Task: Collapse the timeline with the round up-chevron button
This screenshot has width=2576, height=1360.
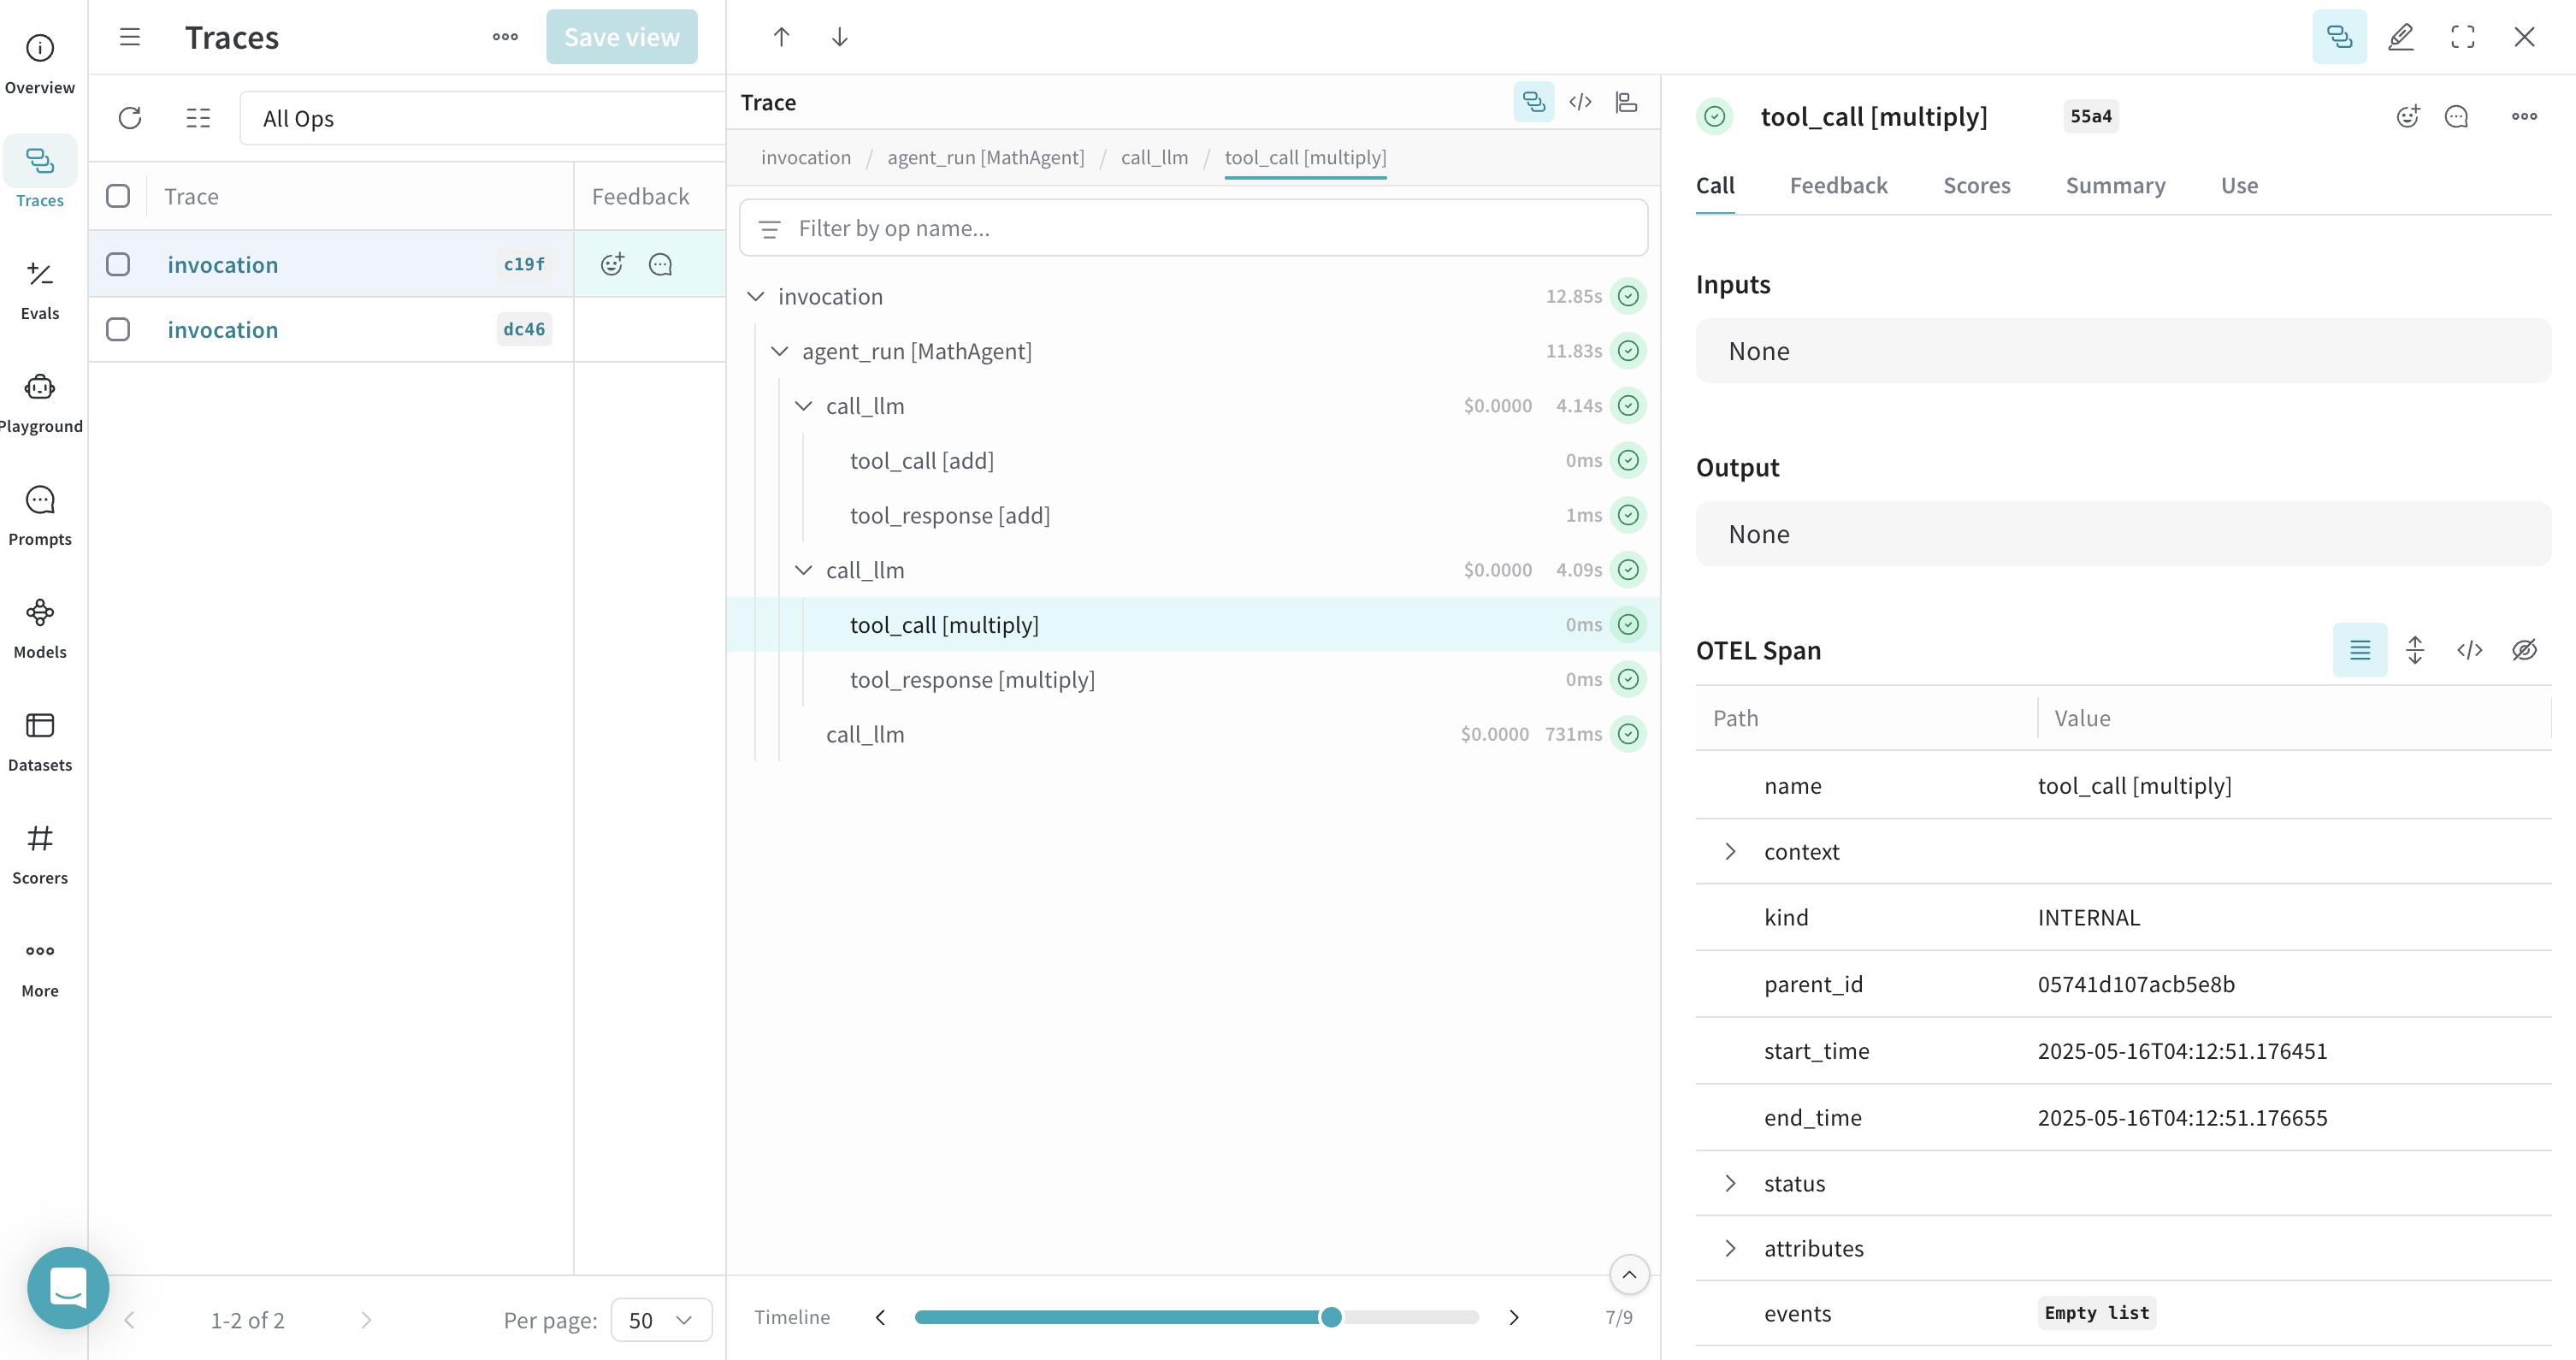Action: 1629,1274
